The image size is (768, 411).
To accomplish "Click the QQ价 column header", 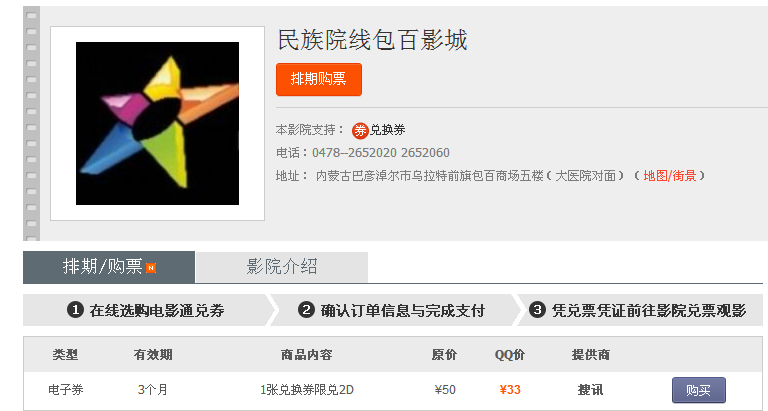I will (510, 355).
